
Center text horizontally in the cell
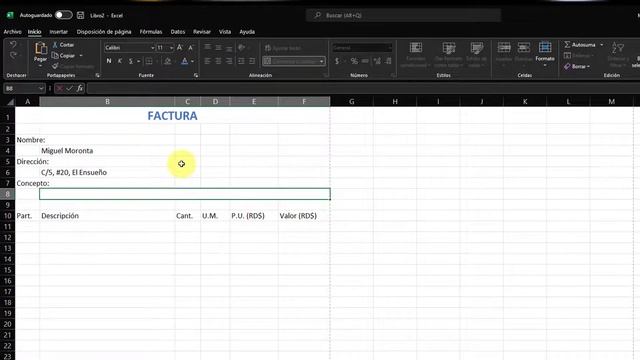pos(218,61)
